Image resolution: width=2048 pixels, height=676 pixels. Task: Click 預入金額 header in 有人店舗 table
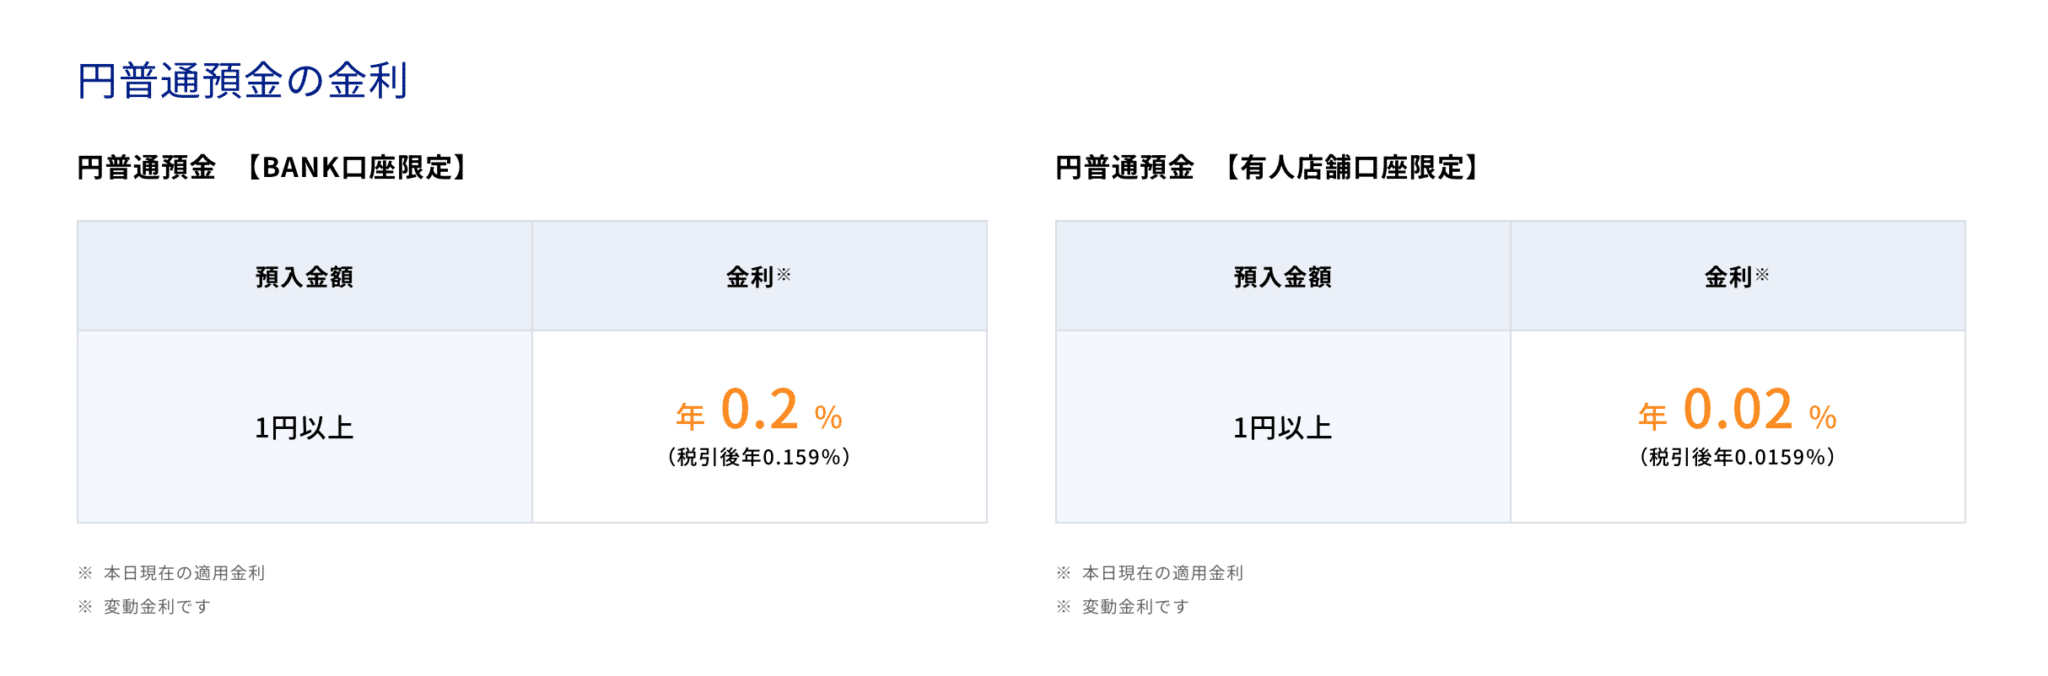click(1283, 277)
